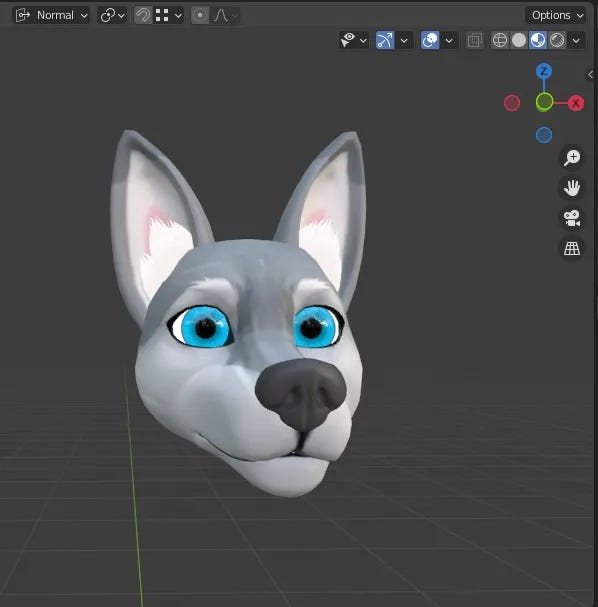Click the red X axis on gizmo
This screenshot has width=598, height=607.
576,103
